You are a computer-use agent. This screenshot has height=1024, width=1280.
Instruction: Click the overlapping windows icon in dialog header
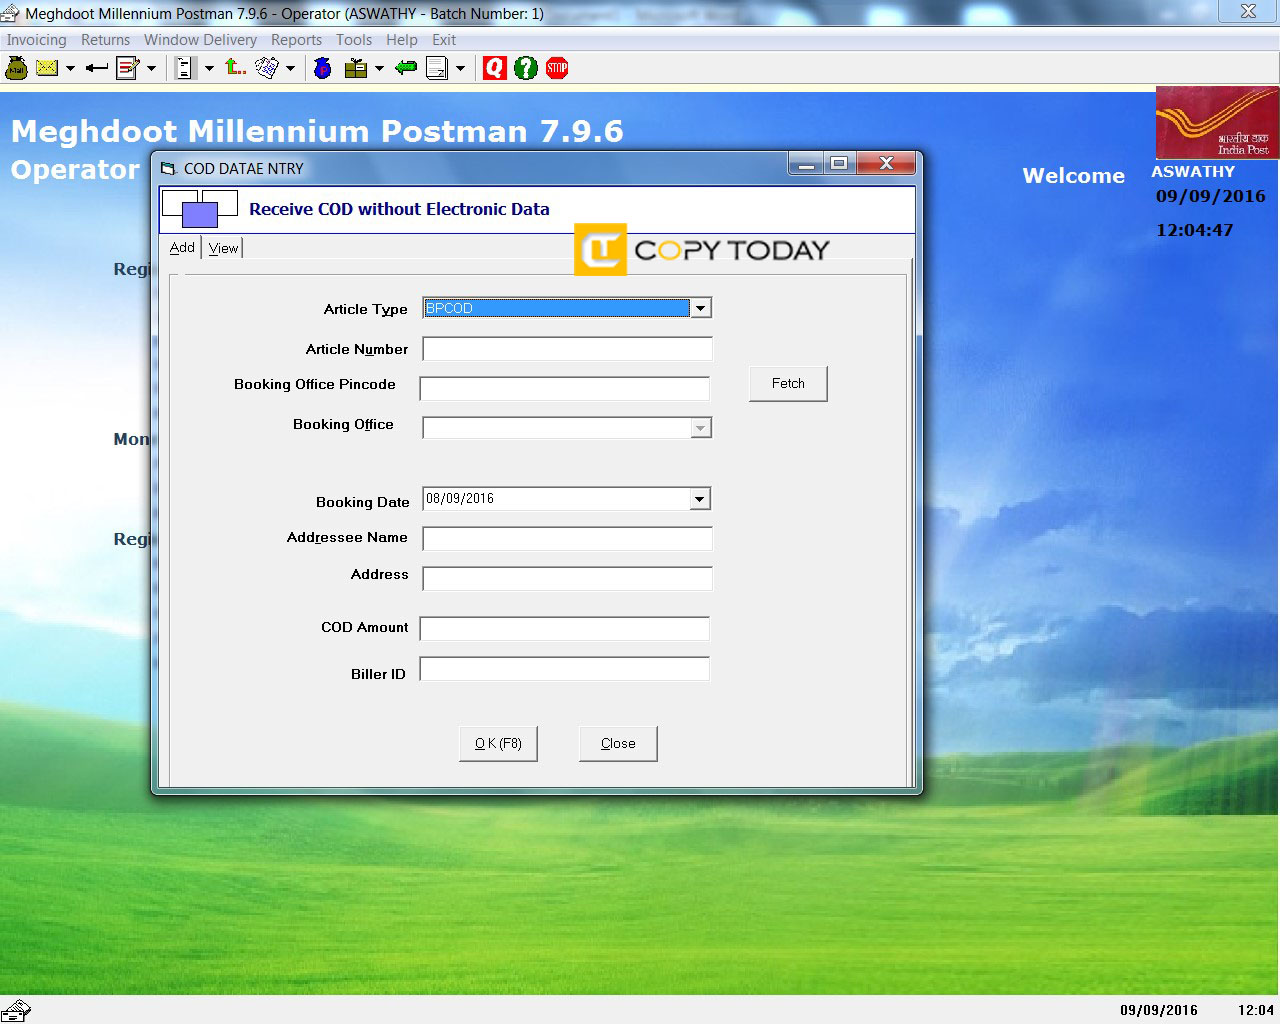pos(199,208)
